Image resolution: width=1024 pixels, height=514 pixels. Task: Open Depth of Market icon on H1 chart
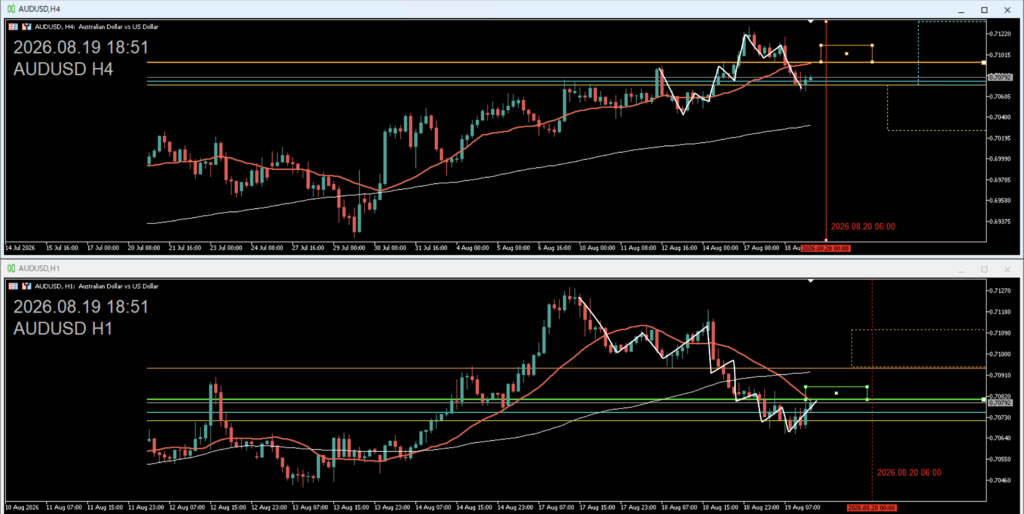click(x=27, y=286)
